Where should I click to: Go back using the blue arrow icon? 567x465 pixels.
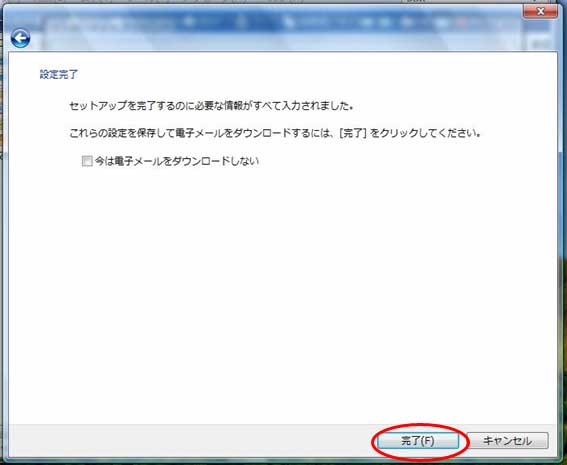click(x=20, y=38)
